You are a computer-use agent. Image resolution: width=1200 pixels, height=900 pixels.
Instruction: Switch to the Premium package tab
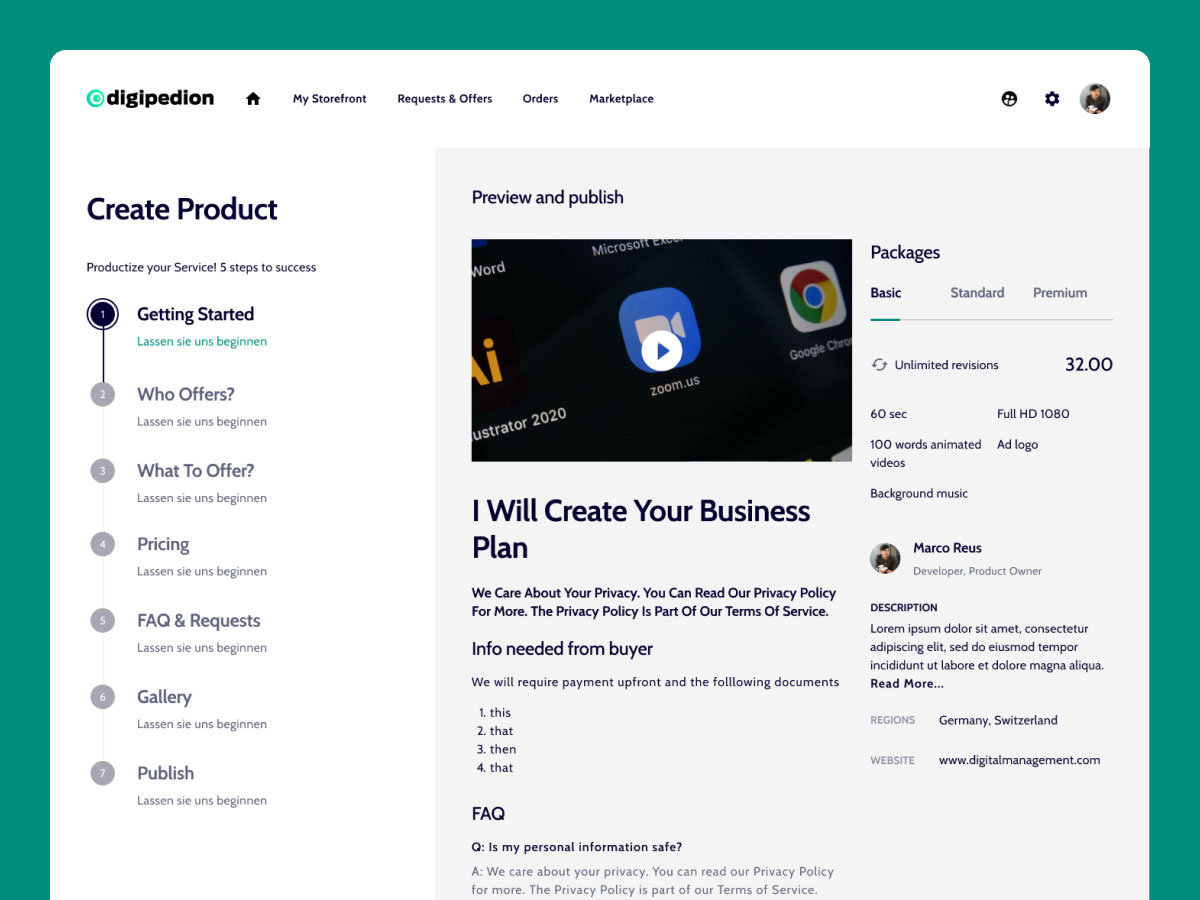click(1060, 293)
